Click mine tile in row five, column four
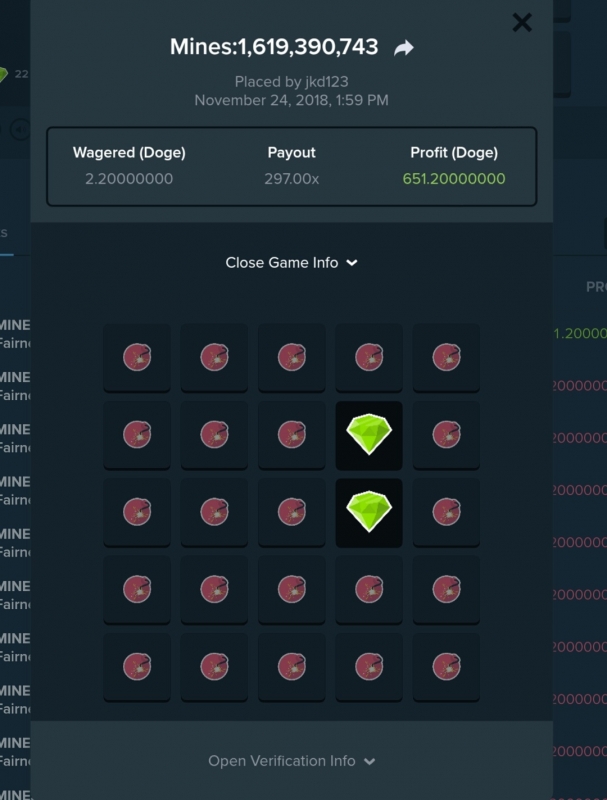Viewport: 607px width, 800px height. 369,667
